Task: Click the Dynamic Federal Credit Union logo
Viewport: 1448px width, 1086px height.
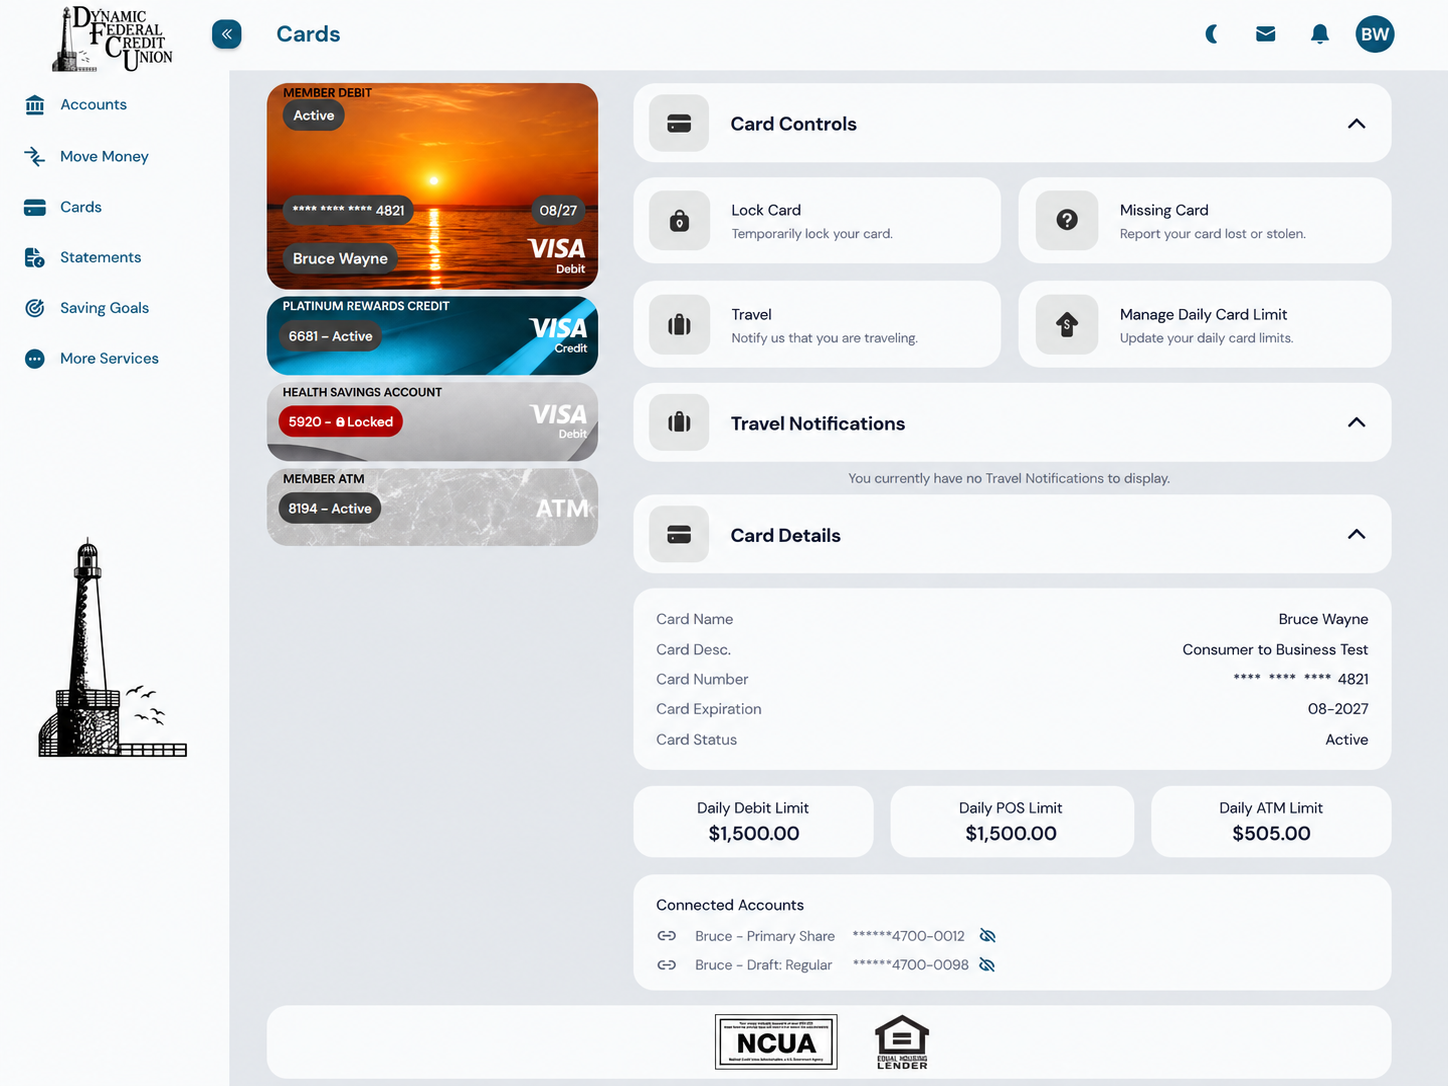Action: click(113, 39)
